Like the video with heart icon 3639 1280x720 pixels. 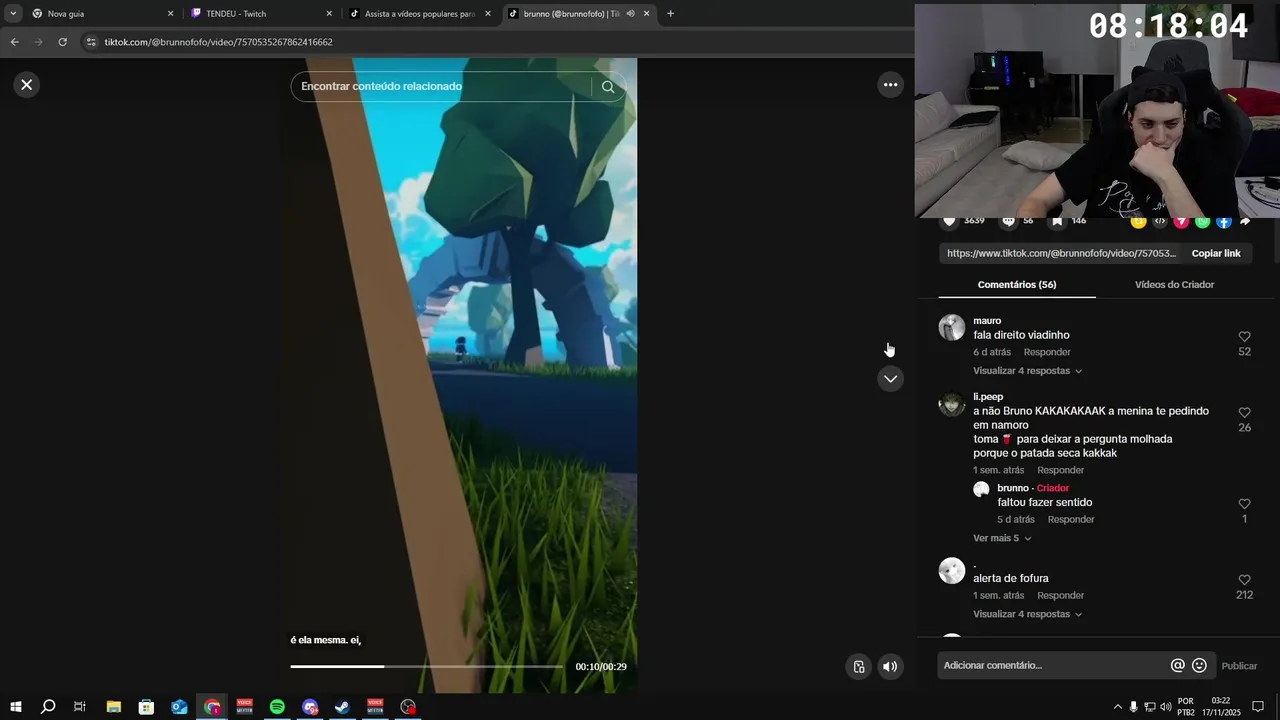pyautogui.click(x=949, y=221)
